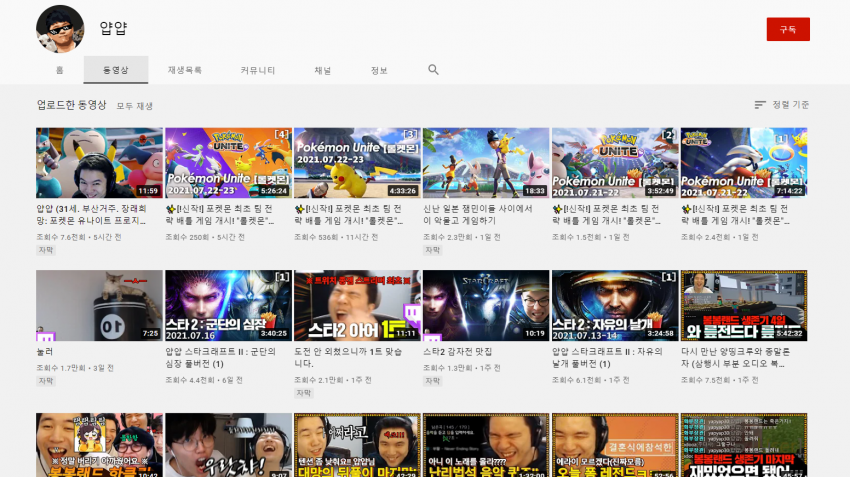Screen dimensions: 850x477
Task: Click the title 얍얍 스타크래프트 II : 군단의 심장 풀버전
Action: [x=221, y=358]
